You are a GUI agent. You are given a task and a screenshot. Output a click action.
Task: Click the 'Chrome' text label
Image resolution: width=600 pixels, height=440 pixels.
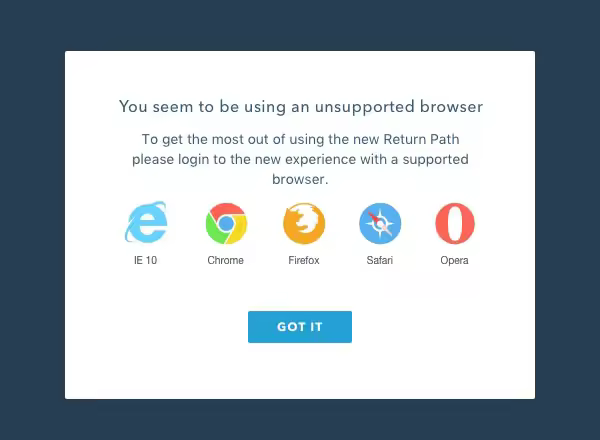(x=225, y=260)
